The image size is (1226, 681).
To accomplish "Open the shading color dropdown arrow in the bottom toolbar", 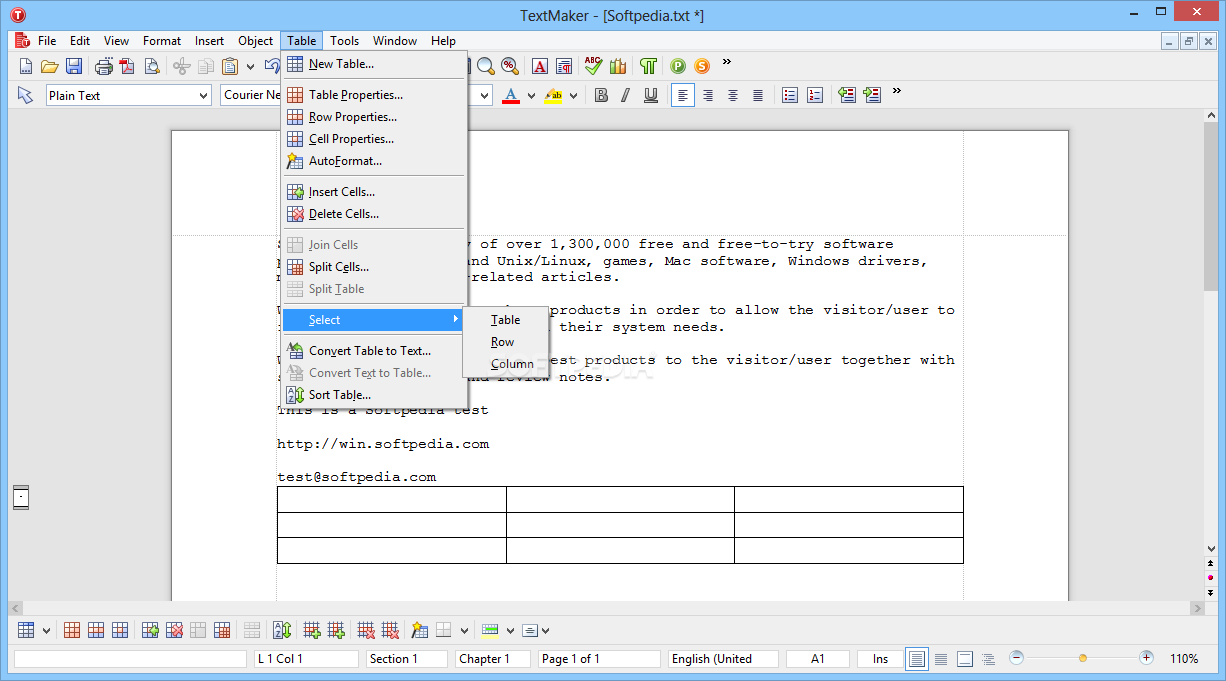I will tap(510, 630).
